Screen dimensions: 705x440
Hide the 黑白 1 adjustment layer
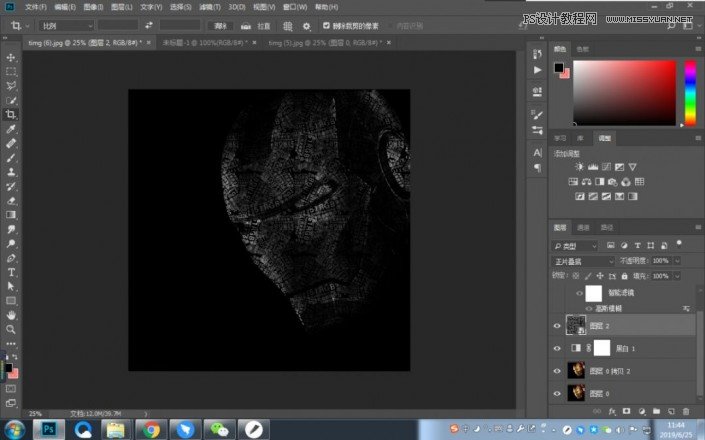pos(557,348)
